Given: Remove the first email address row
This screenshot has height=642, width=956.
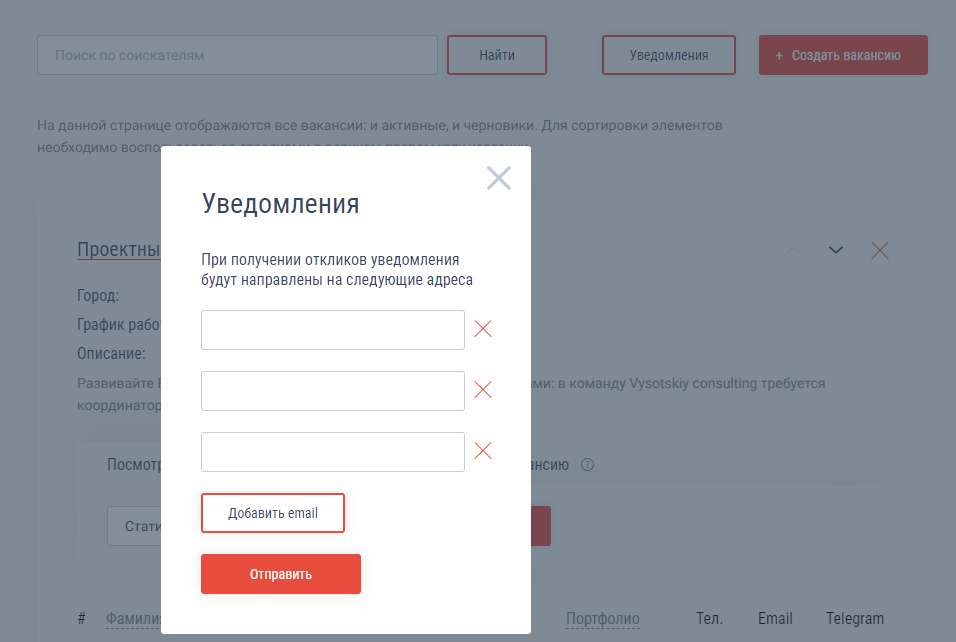Looking at the screenshot, I should [483, 329].
